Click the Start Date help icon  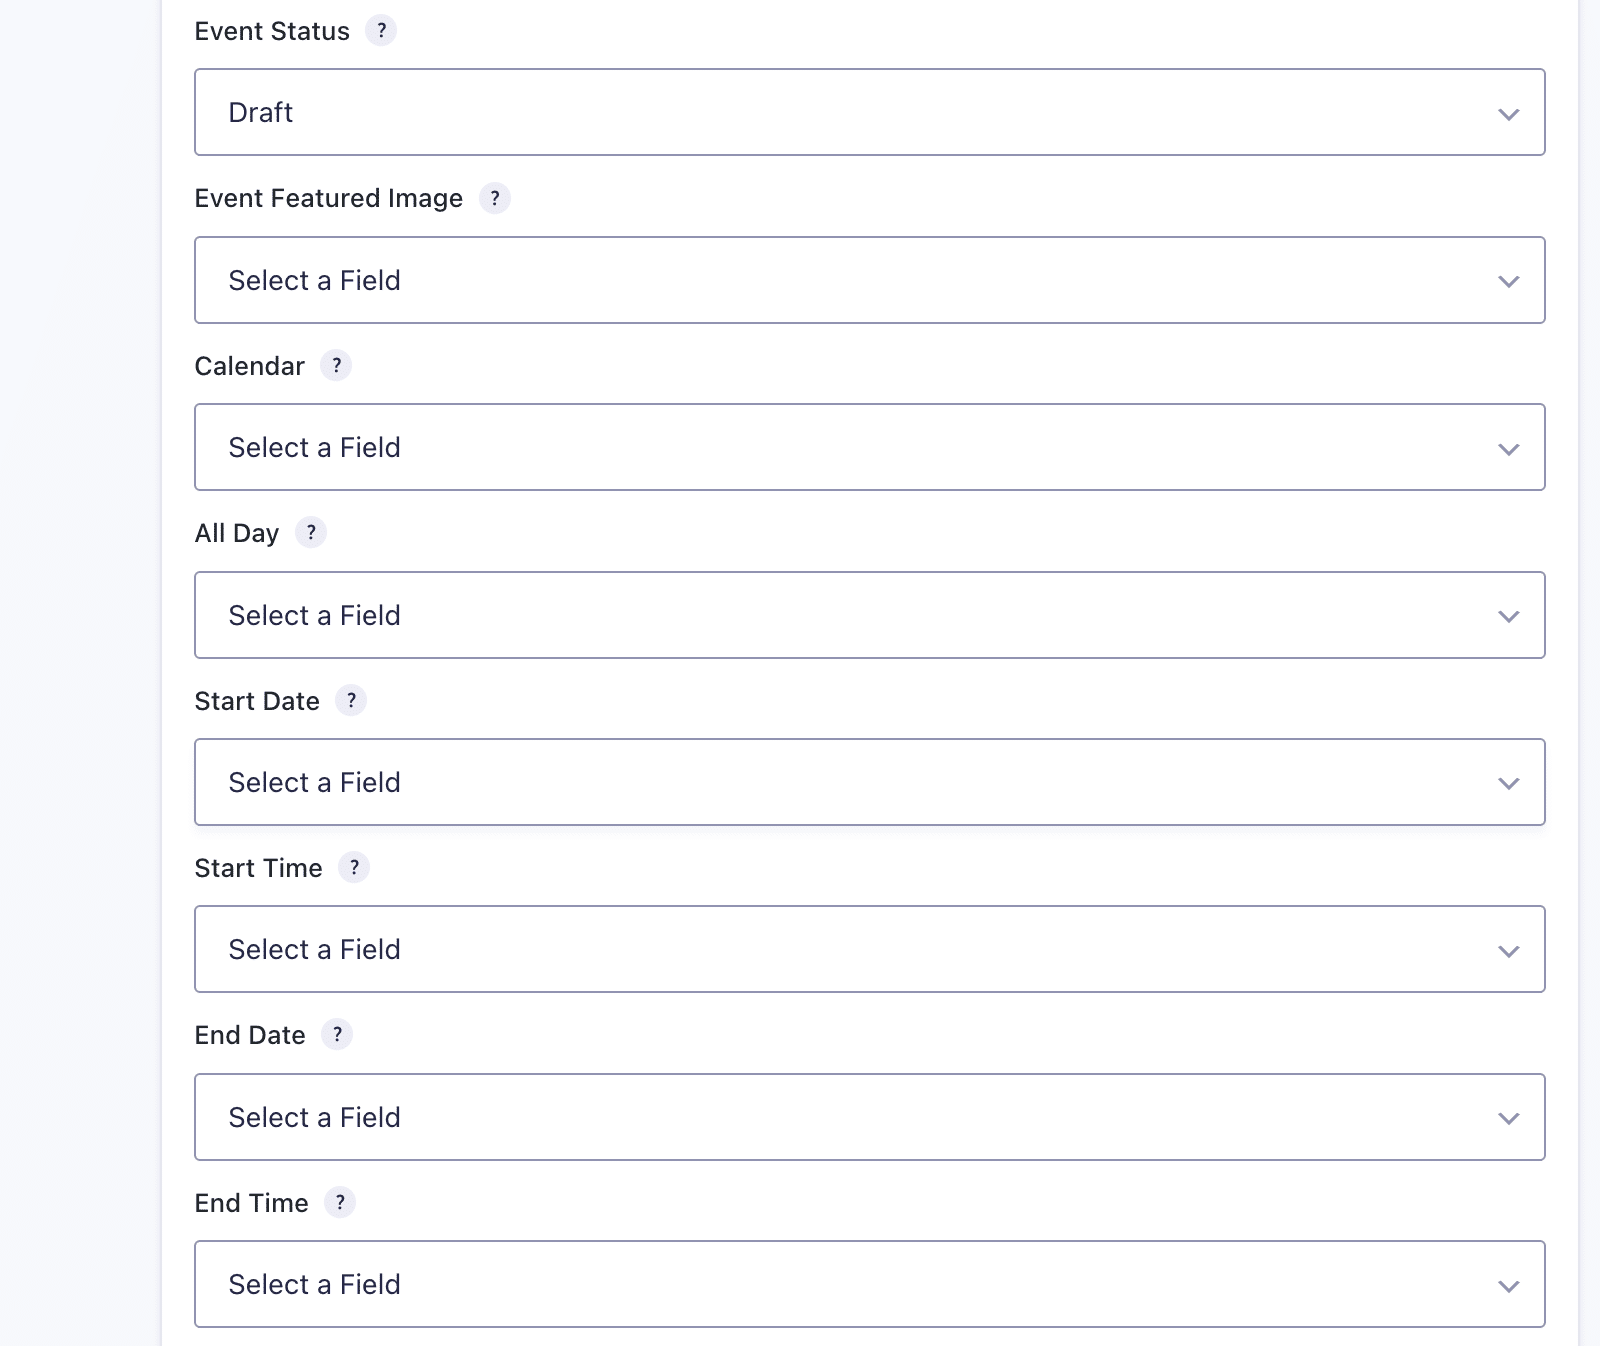point(351,701)
